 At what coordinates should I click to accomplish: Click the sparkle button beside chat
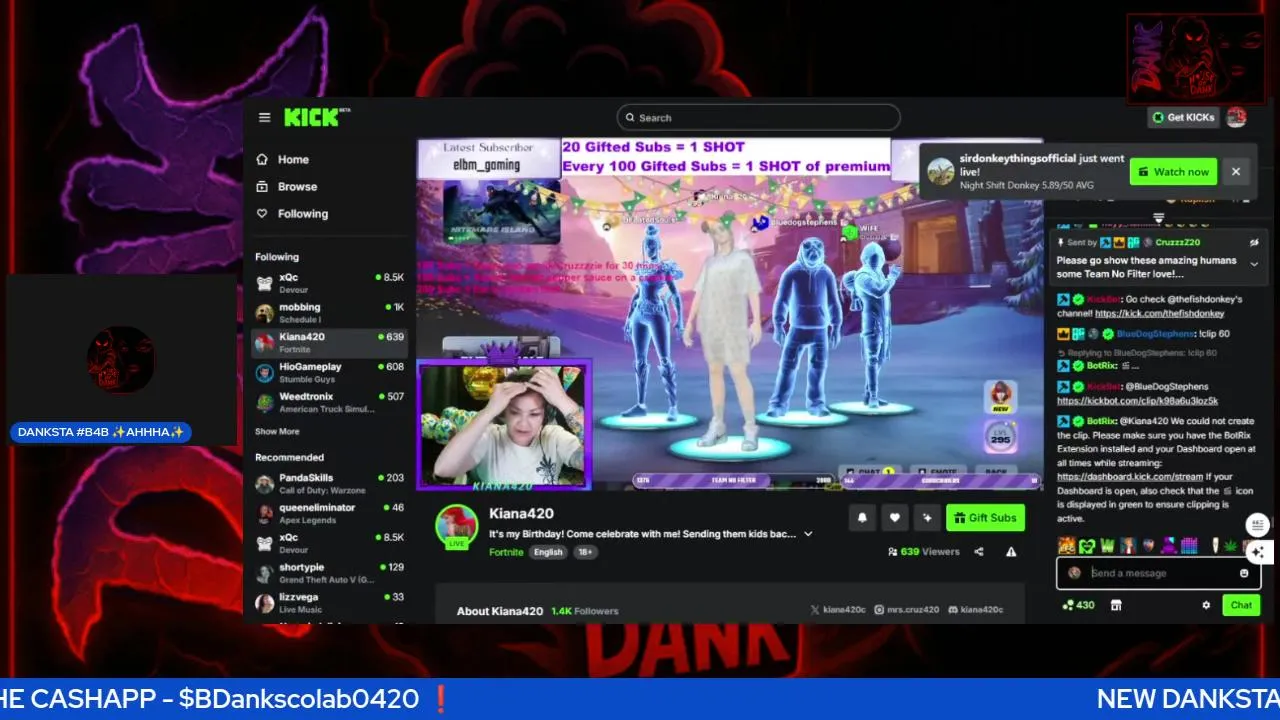[x=1258, y=552]
